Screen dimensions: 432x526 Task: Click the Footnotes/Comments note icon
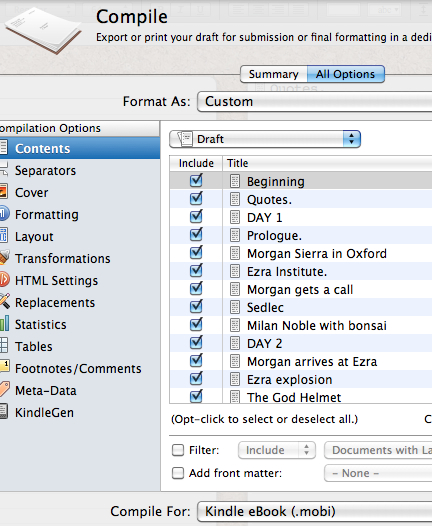click(x=5, y=367)
